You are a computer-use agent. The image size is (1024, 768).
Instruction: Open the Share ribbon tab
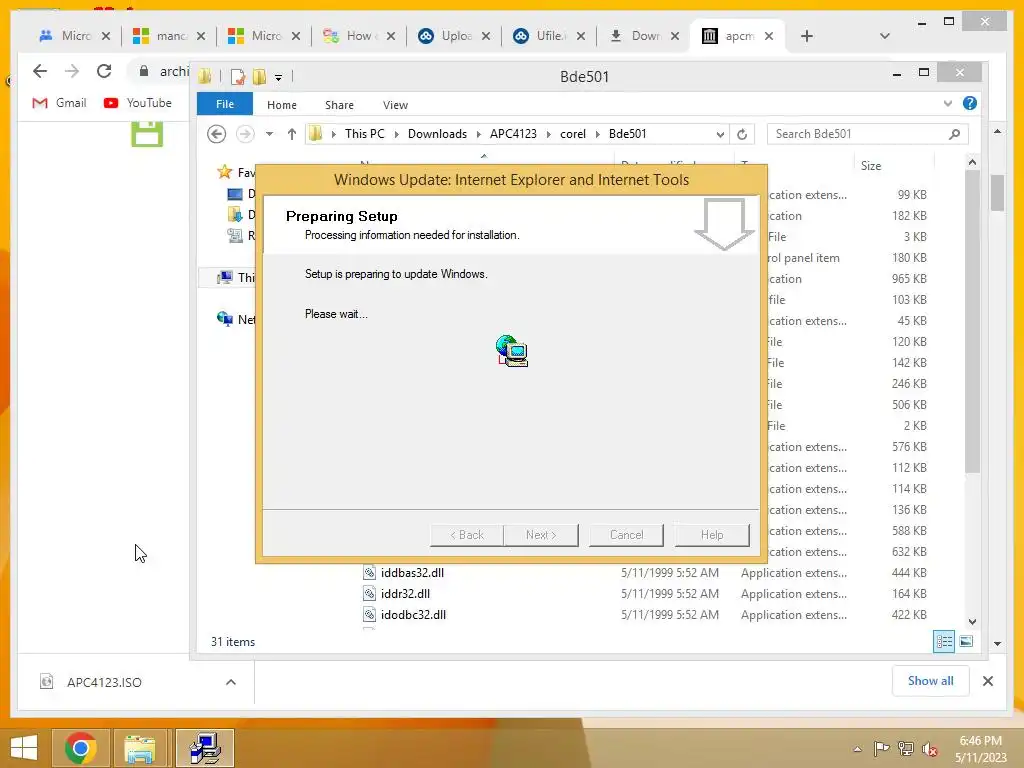point(339,104)
